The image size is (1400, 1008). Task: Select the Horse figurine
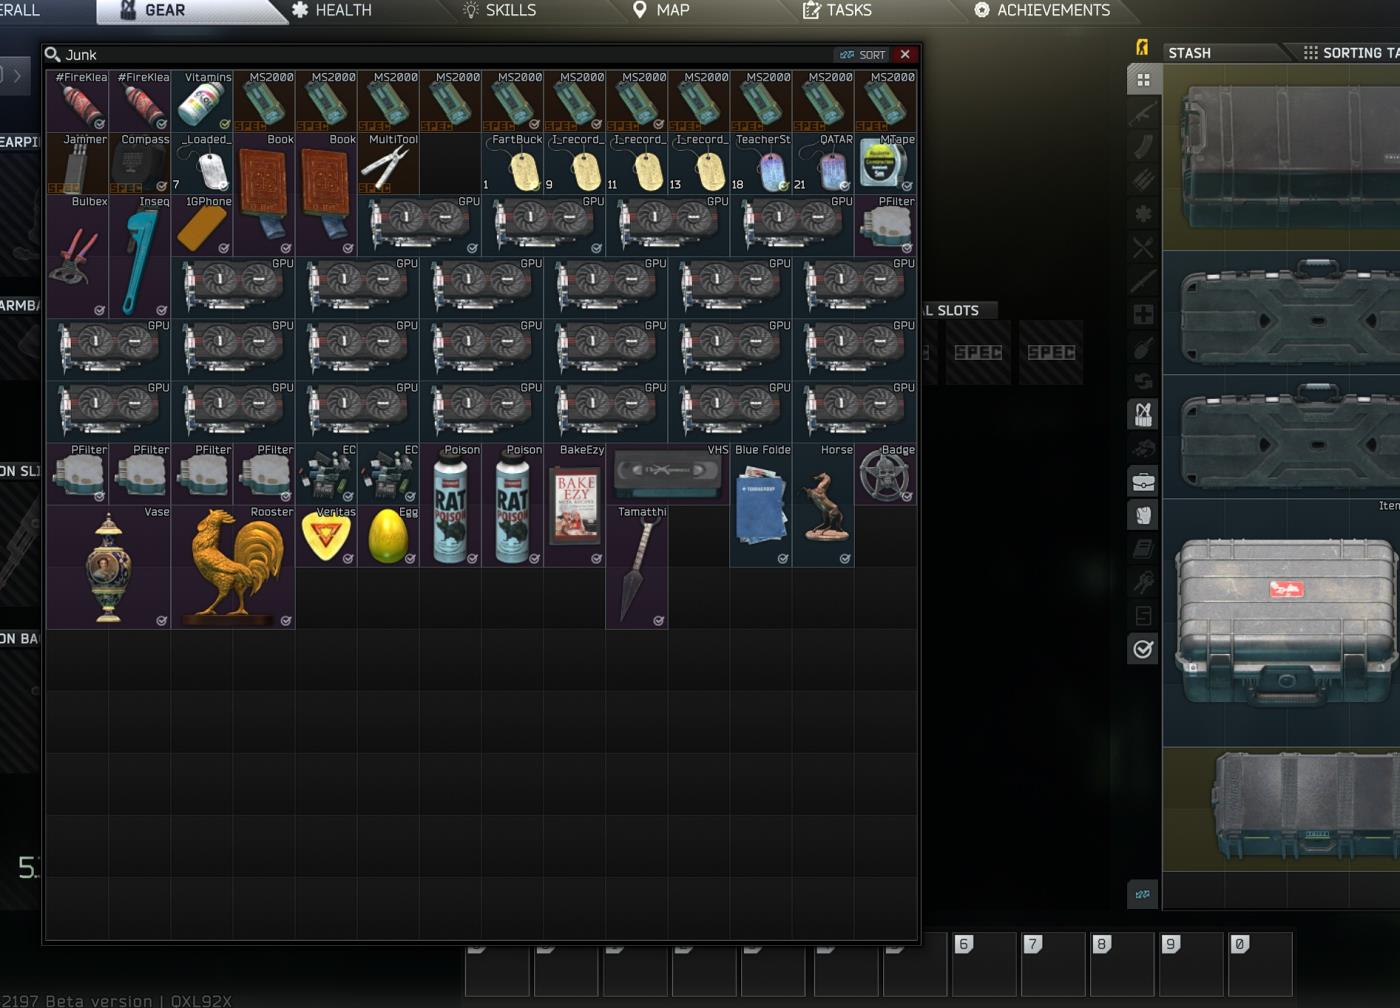(x=823, y=505)
